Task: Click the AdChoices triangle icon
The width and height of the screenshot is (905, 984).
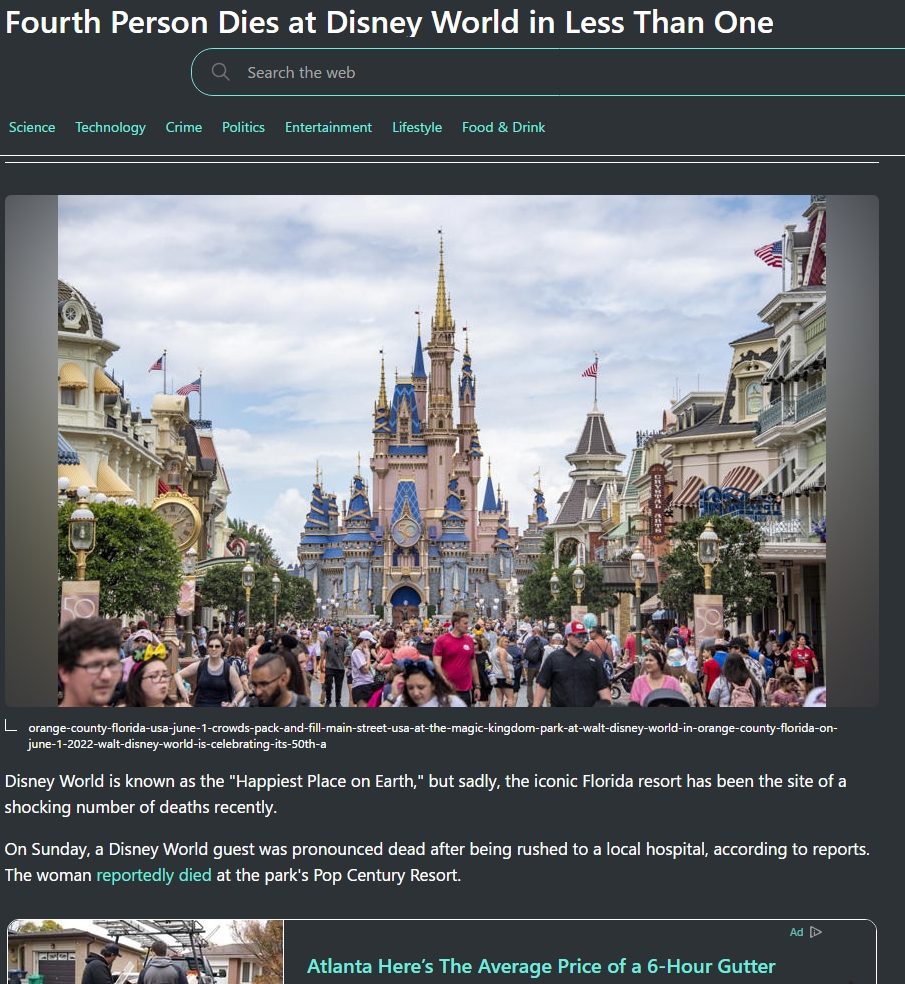Action: 816,932
